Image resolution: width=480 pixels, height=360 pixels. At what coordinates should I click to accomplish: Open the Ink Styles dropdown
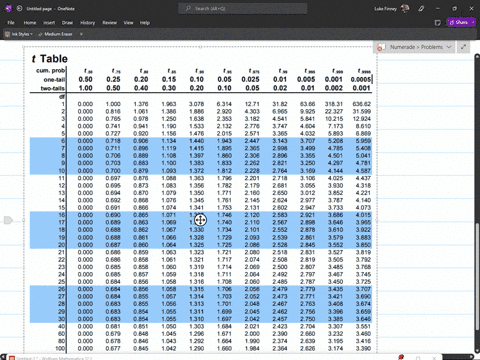[19, 34]
